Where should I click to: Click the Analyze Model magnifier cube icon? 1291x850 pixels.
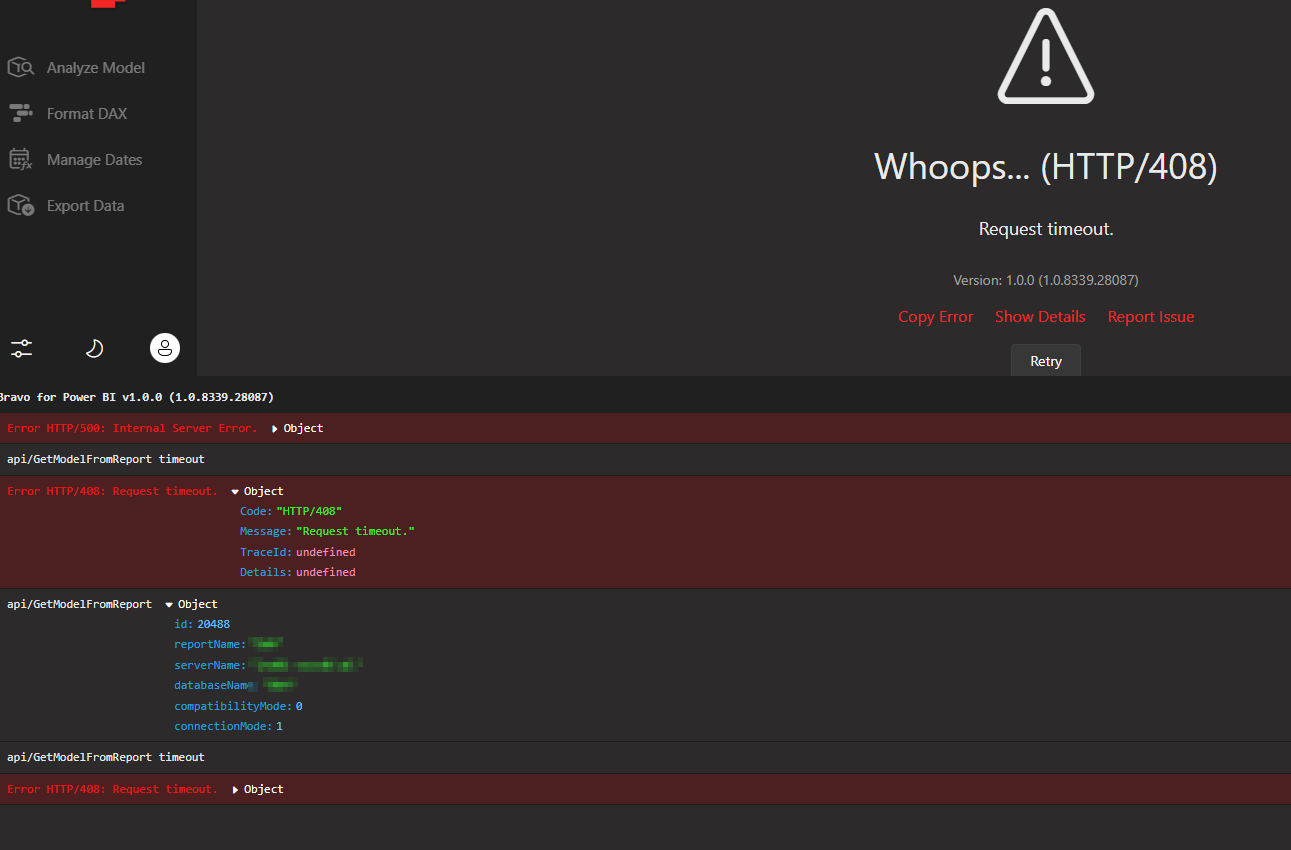coord(21,67)
